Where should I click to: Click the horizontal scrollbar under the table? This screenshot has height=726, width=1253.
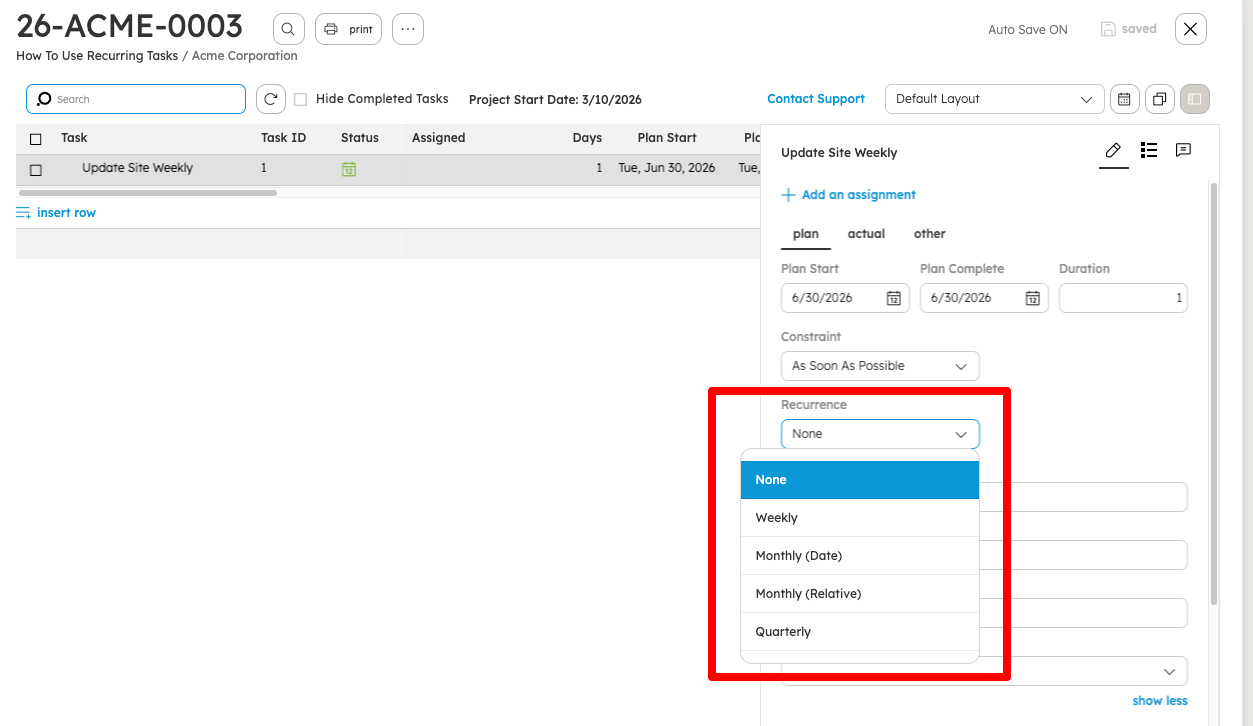[148, 192]
